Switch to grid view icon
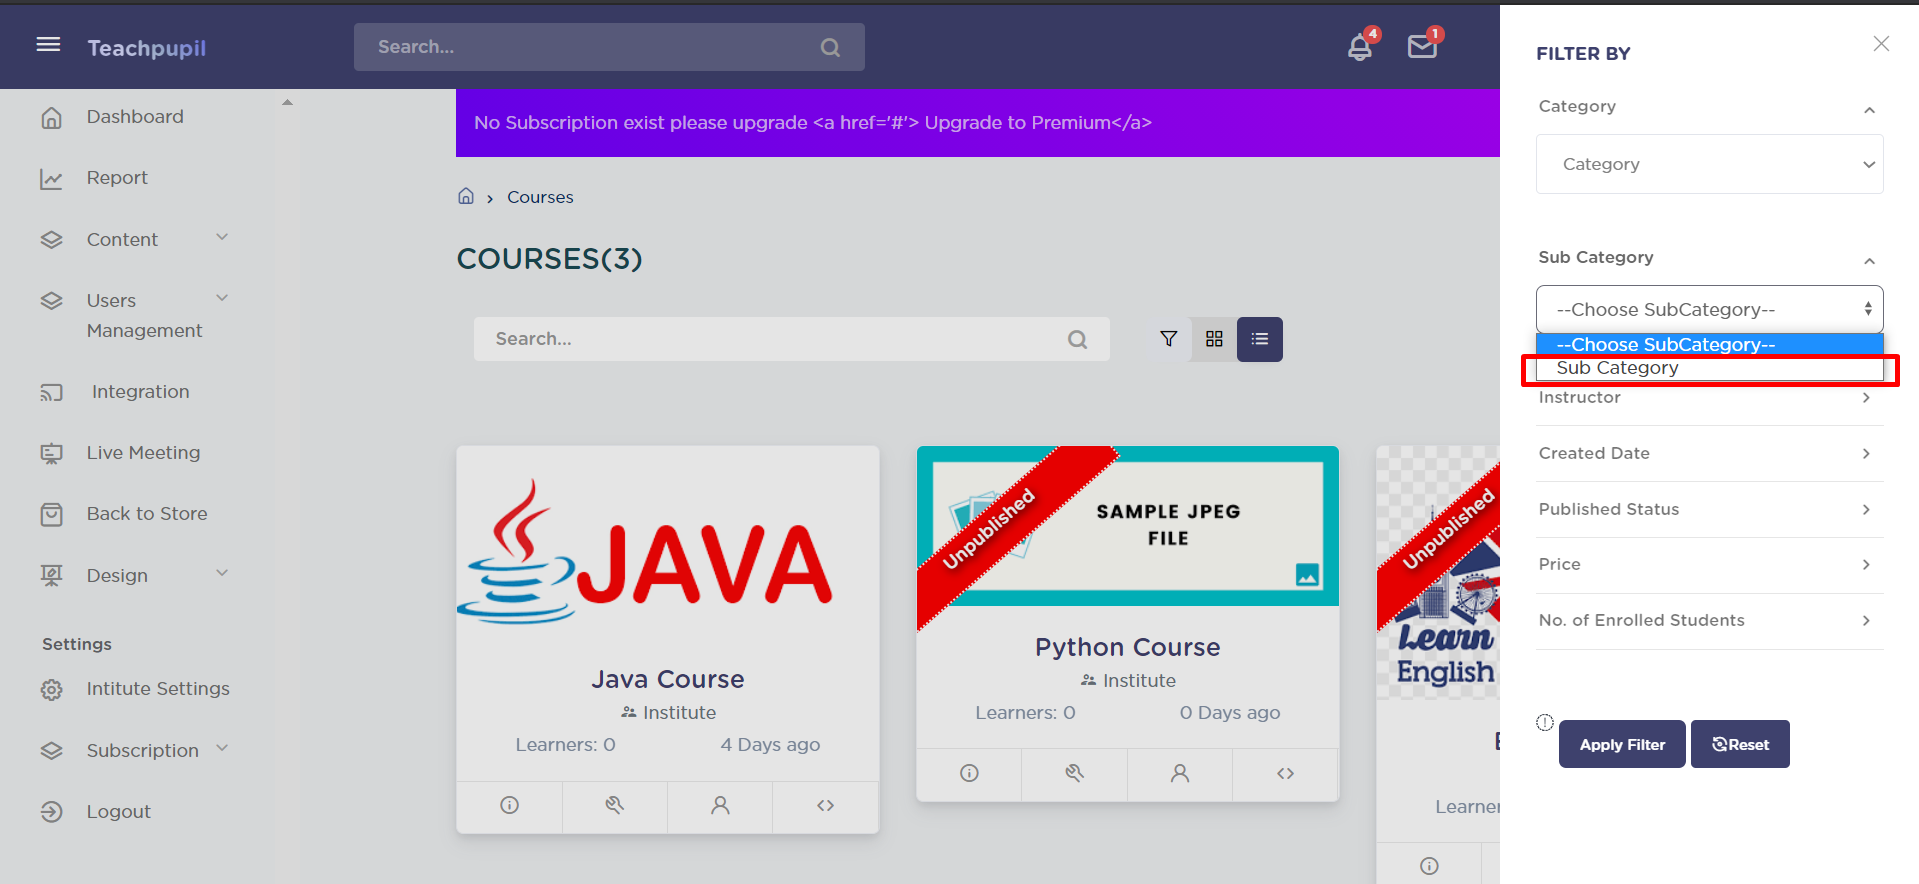 coord(1214,339)
